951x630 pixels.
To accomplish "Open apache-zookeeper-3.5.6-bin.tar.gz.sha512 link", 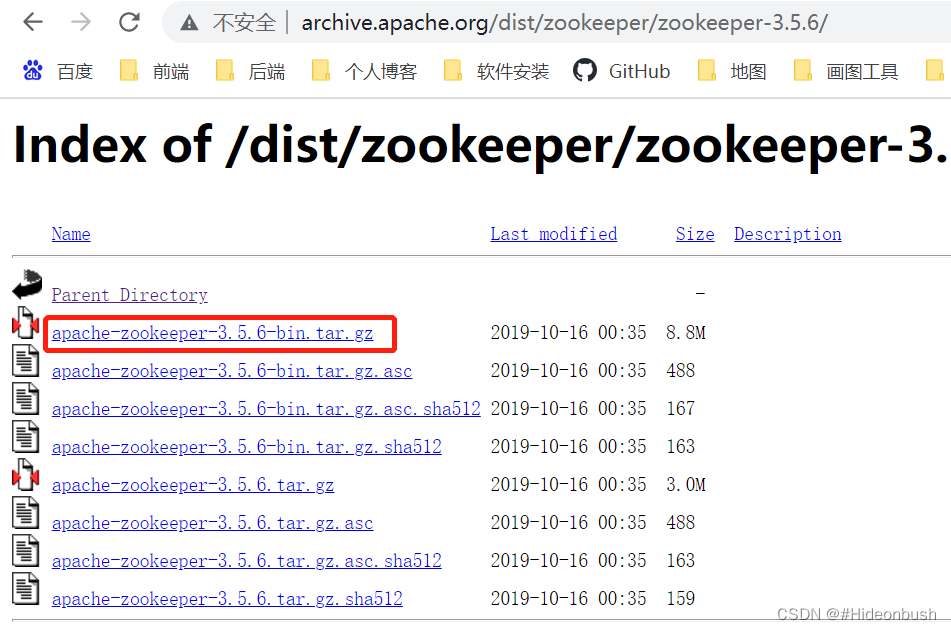I will tap(247, 447).
